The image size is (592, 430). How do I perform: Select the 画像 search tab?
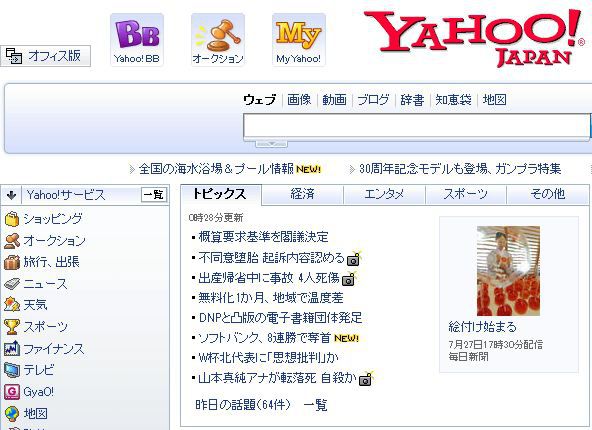point(299,100)
